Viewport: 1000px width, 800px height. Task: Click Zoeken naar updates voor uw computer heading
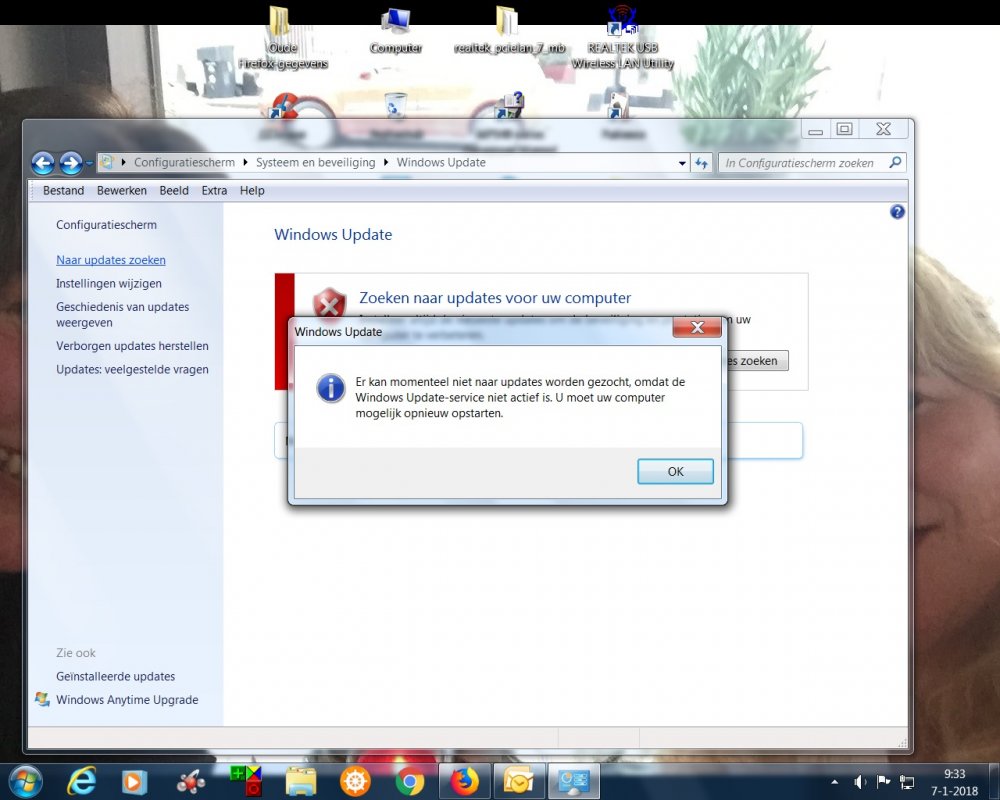point(495,298)
